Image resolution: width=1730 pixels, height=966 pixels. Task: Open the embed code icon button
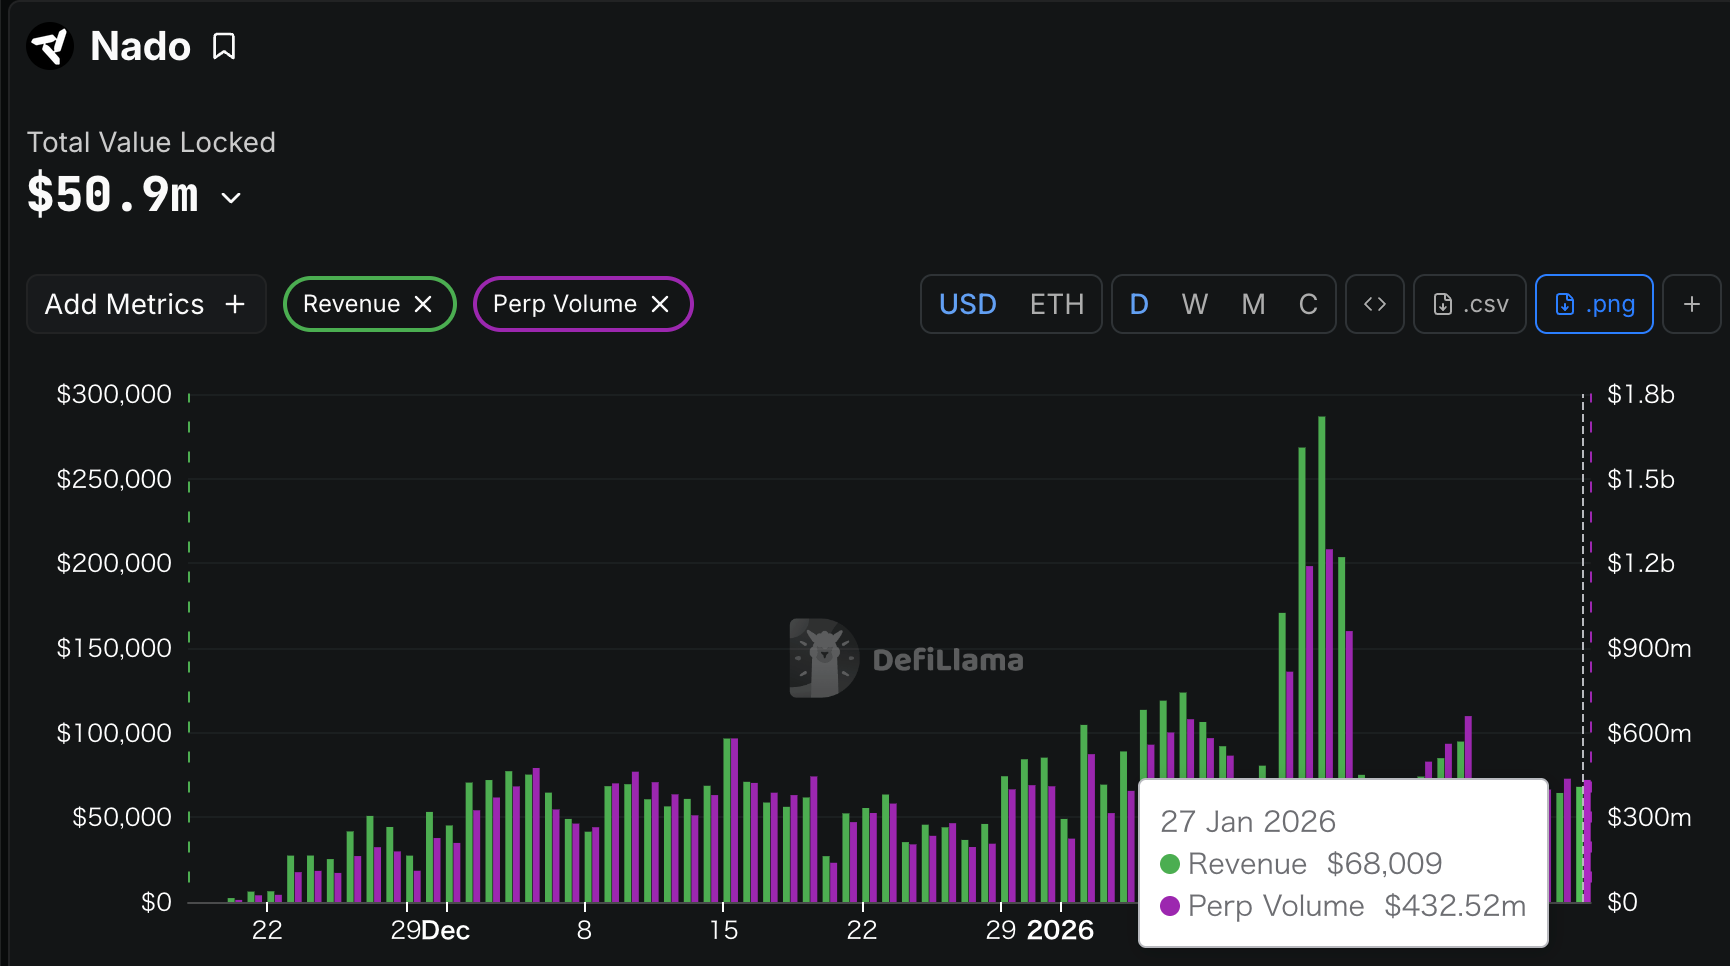(x=1375, y=304)
